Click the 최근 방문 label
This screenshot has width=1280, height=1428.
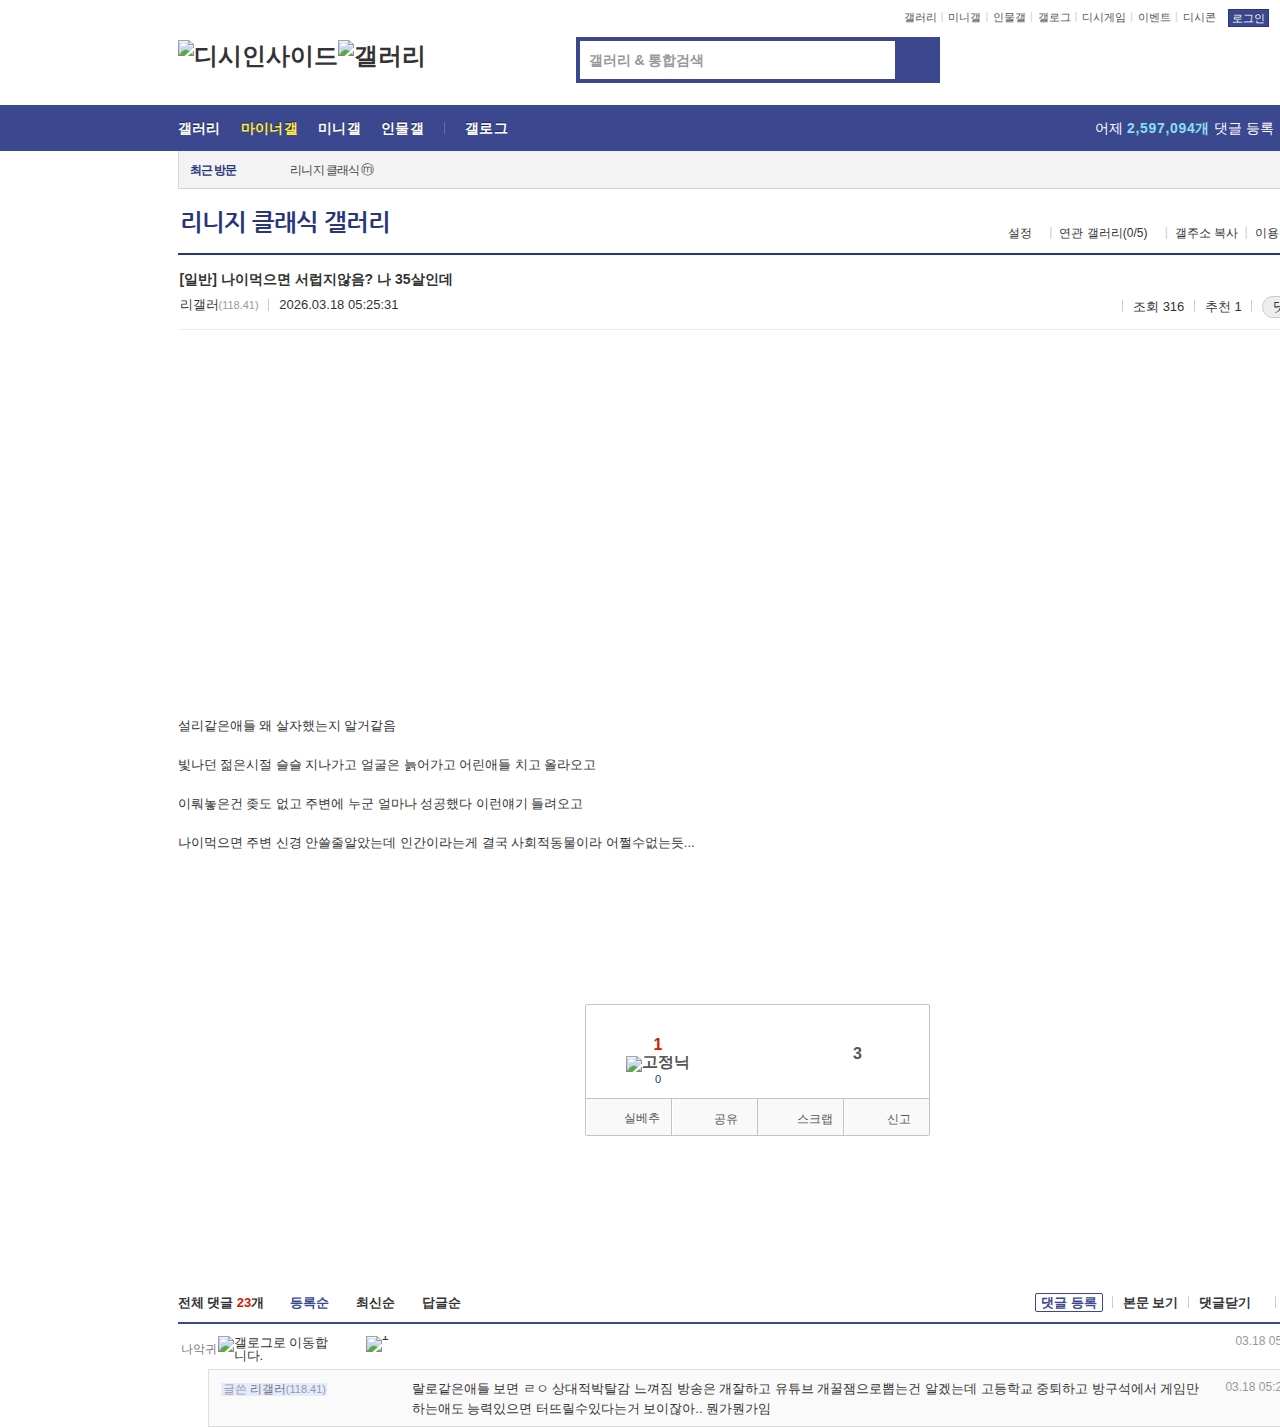pos(213,171)
